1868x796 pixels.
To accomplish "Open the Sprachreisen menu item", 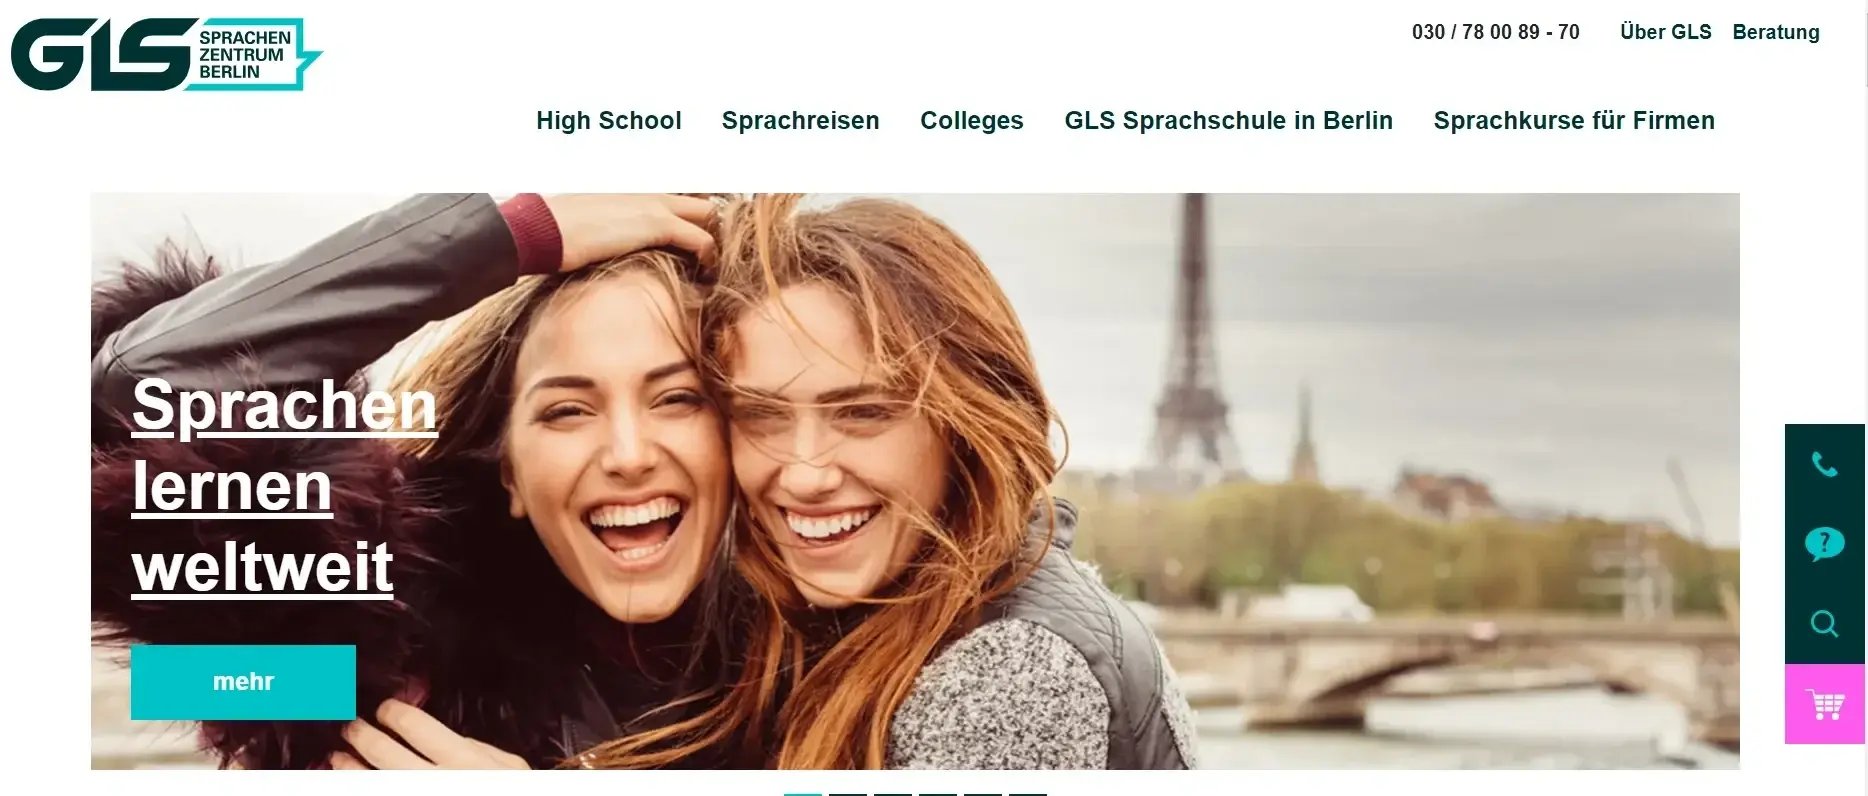I will (800, 121).
